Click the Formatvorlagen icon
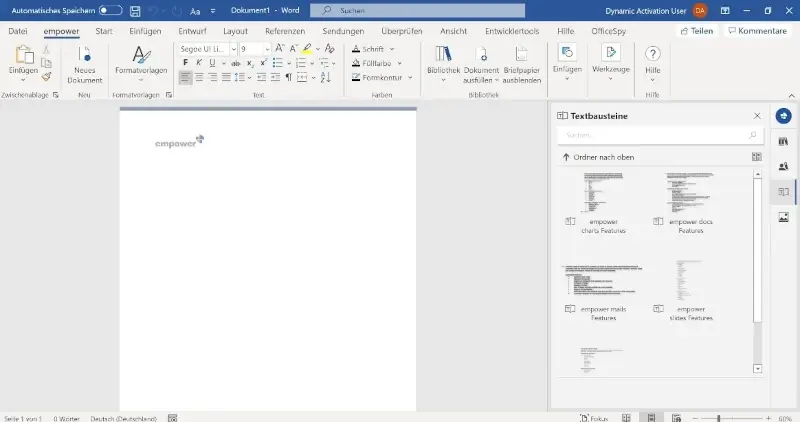The image size is (800, 422). [x=141, y=55]
